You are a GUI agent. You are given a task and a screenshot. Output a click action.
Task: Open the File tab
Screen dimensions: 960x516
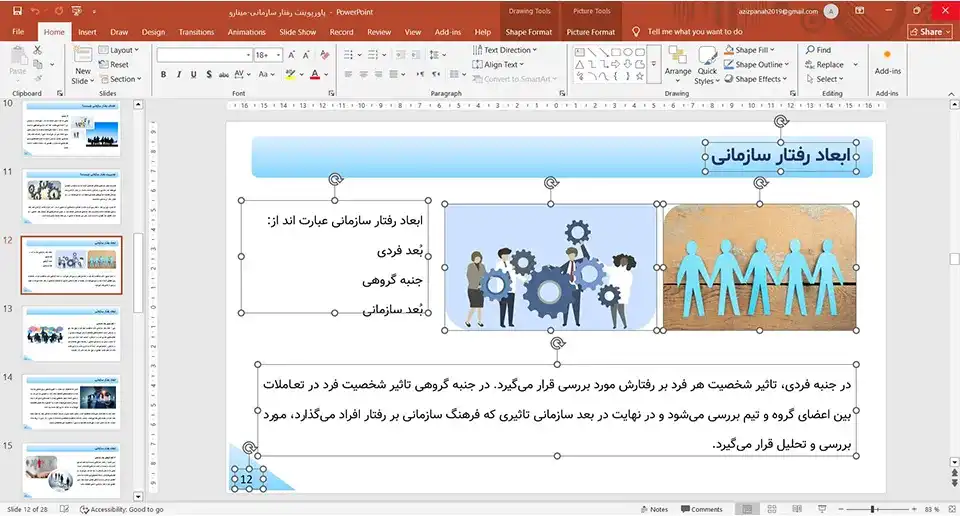pos(18,32)
